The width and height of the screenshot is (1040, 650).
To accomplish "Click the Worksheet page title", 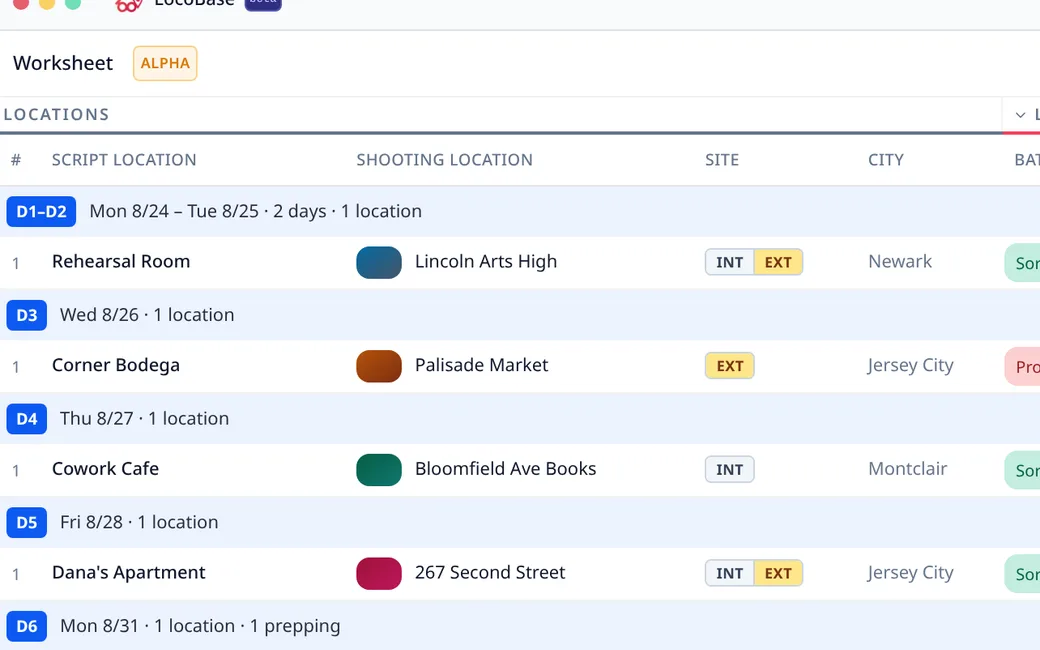I will [63, 63].
